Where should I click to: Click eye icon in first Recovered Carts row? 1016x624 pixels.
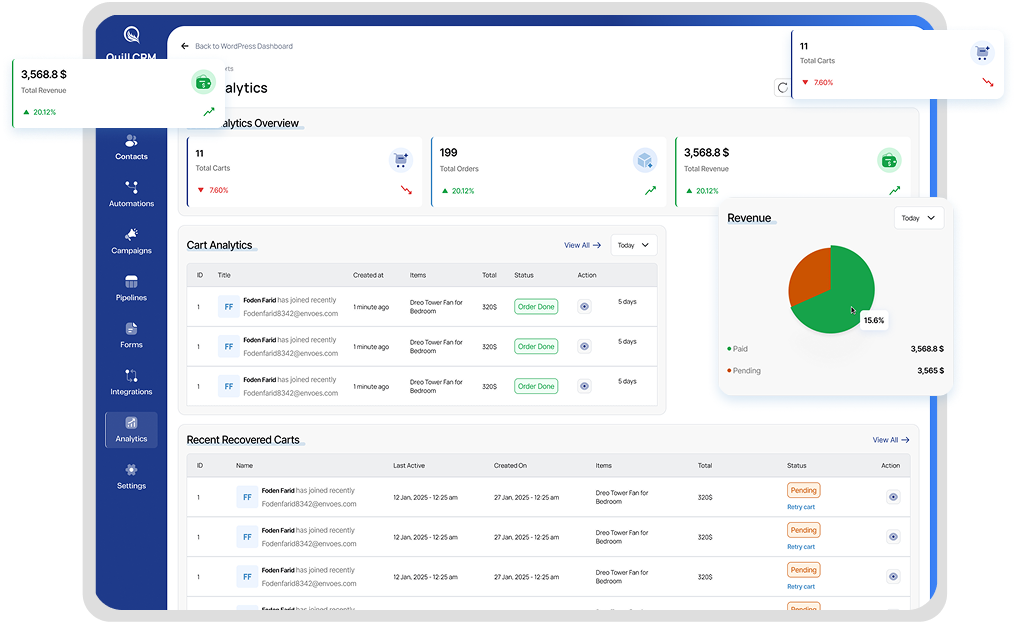click(x=893, y=497)
